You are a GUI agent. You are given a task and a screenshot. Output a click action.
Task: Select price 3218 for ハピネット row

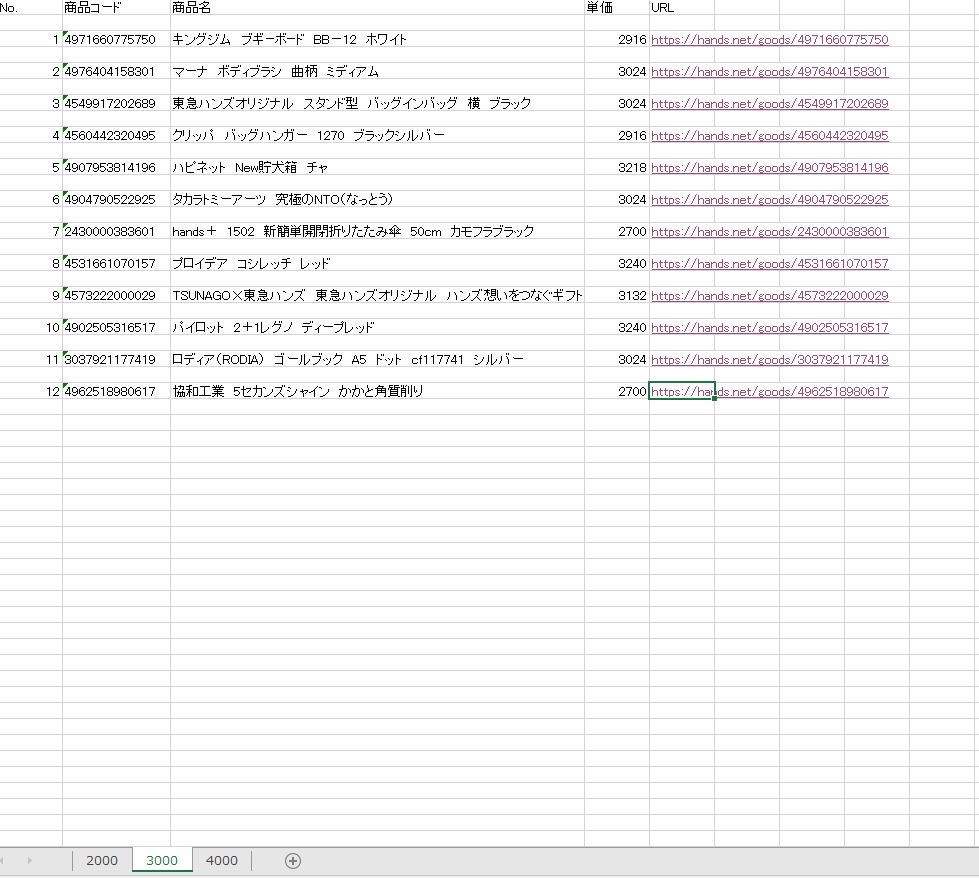[x=616, y=167]
